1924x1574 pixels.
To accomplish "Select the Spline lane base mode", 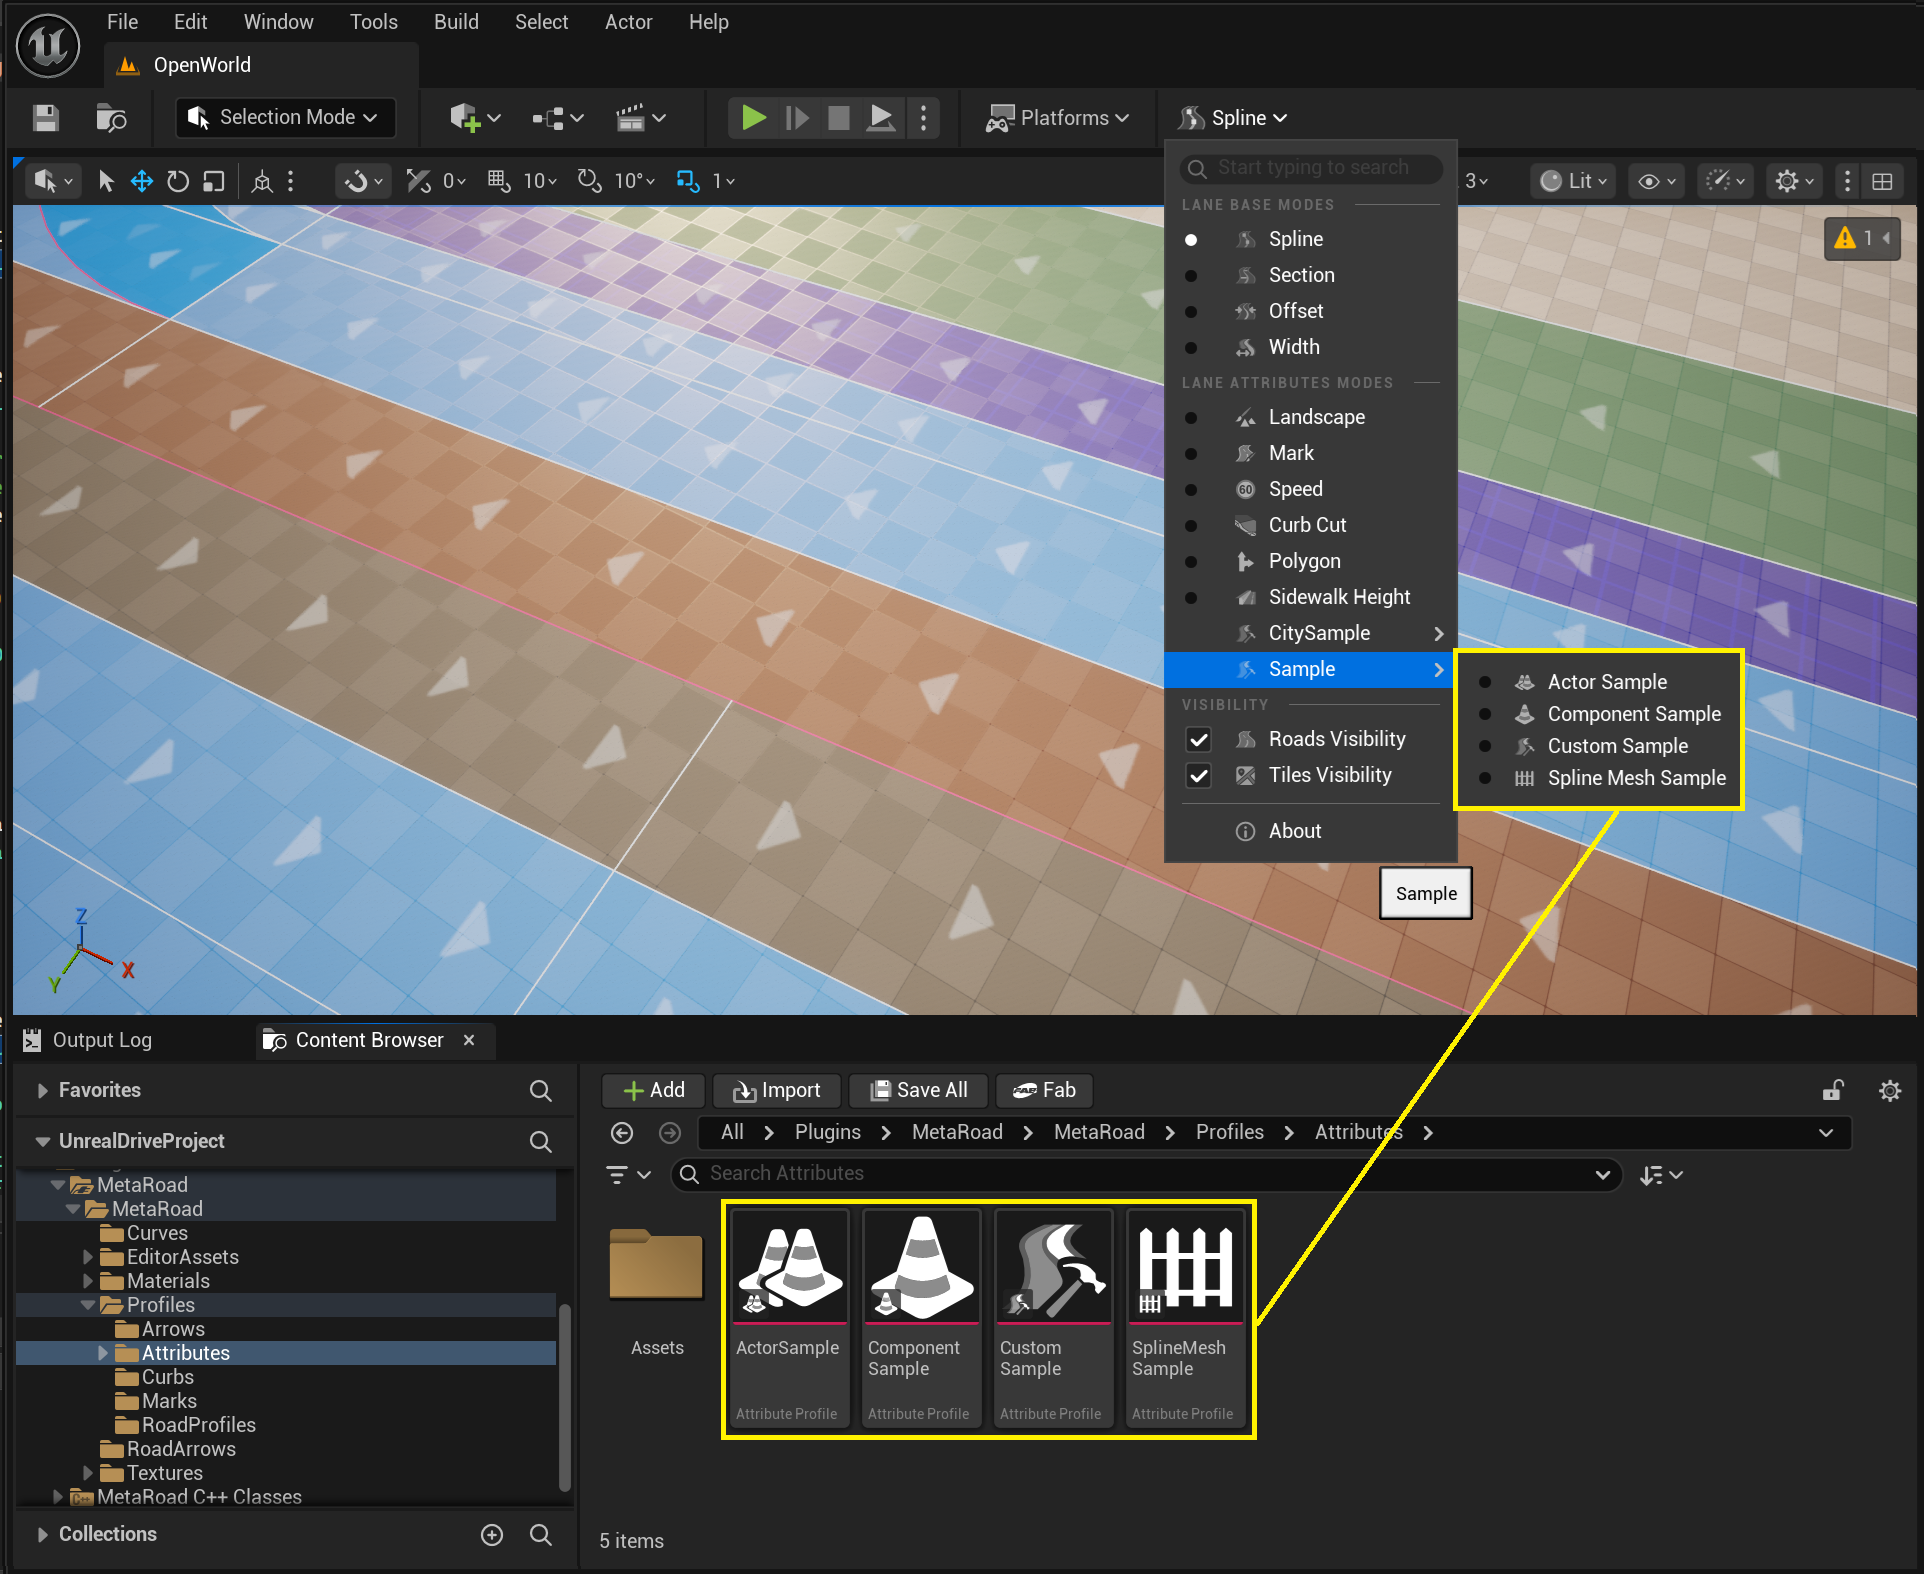I will click(1310, 239).
